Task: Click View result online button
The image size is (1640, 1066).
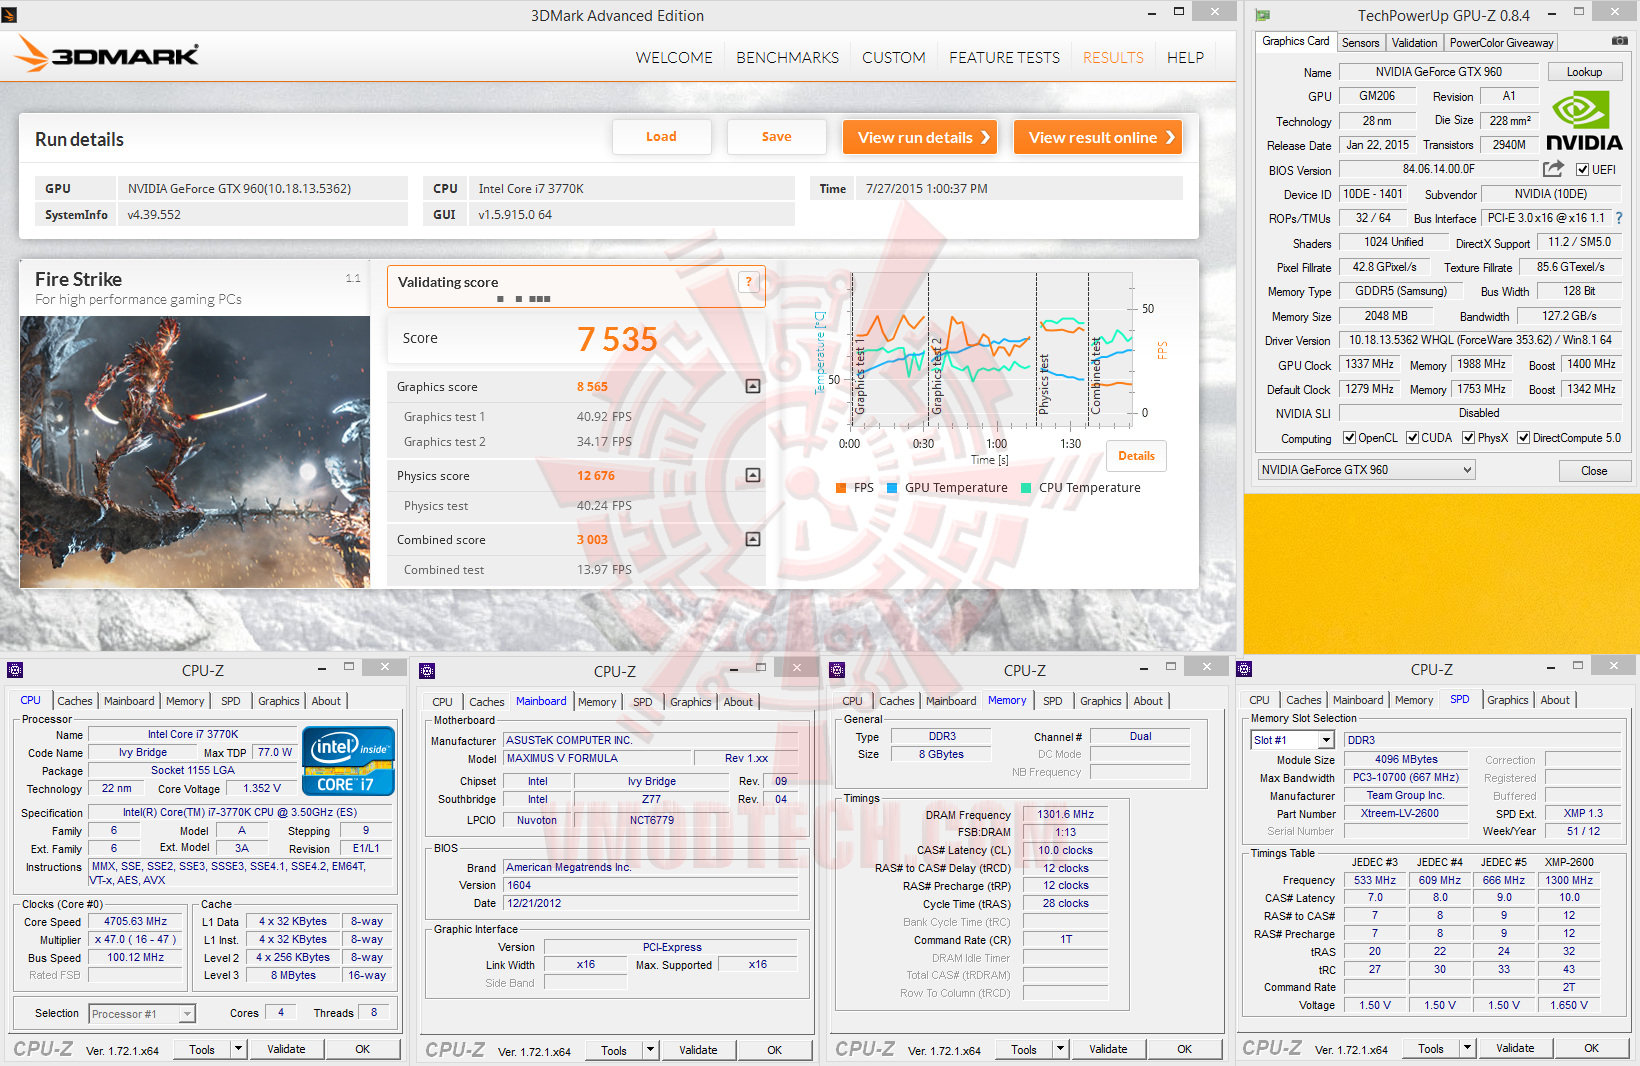Action: 1098,137
